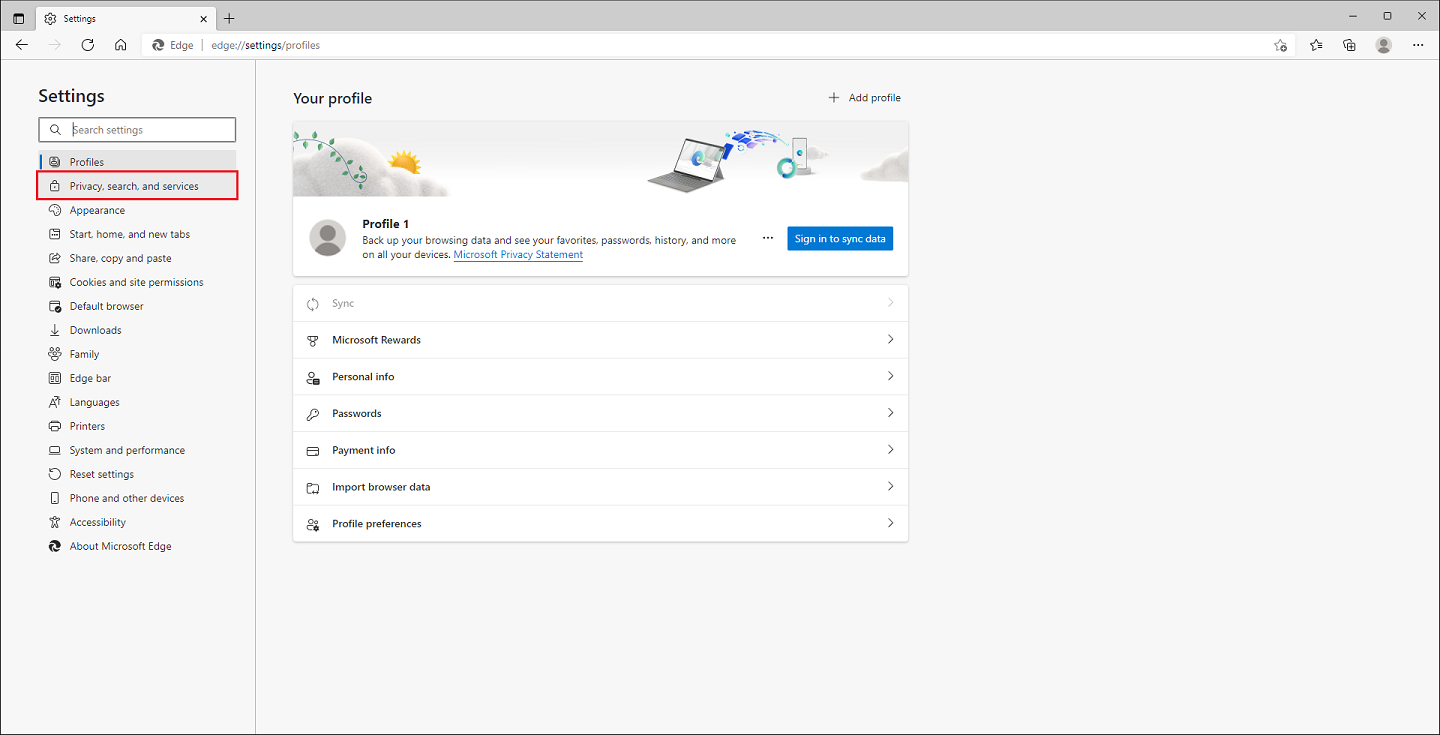This screenshot has height=735, width=1440.
Task: Open Downloads settings
Action: coord(137,330)
